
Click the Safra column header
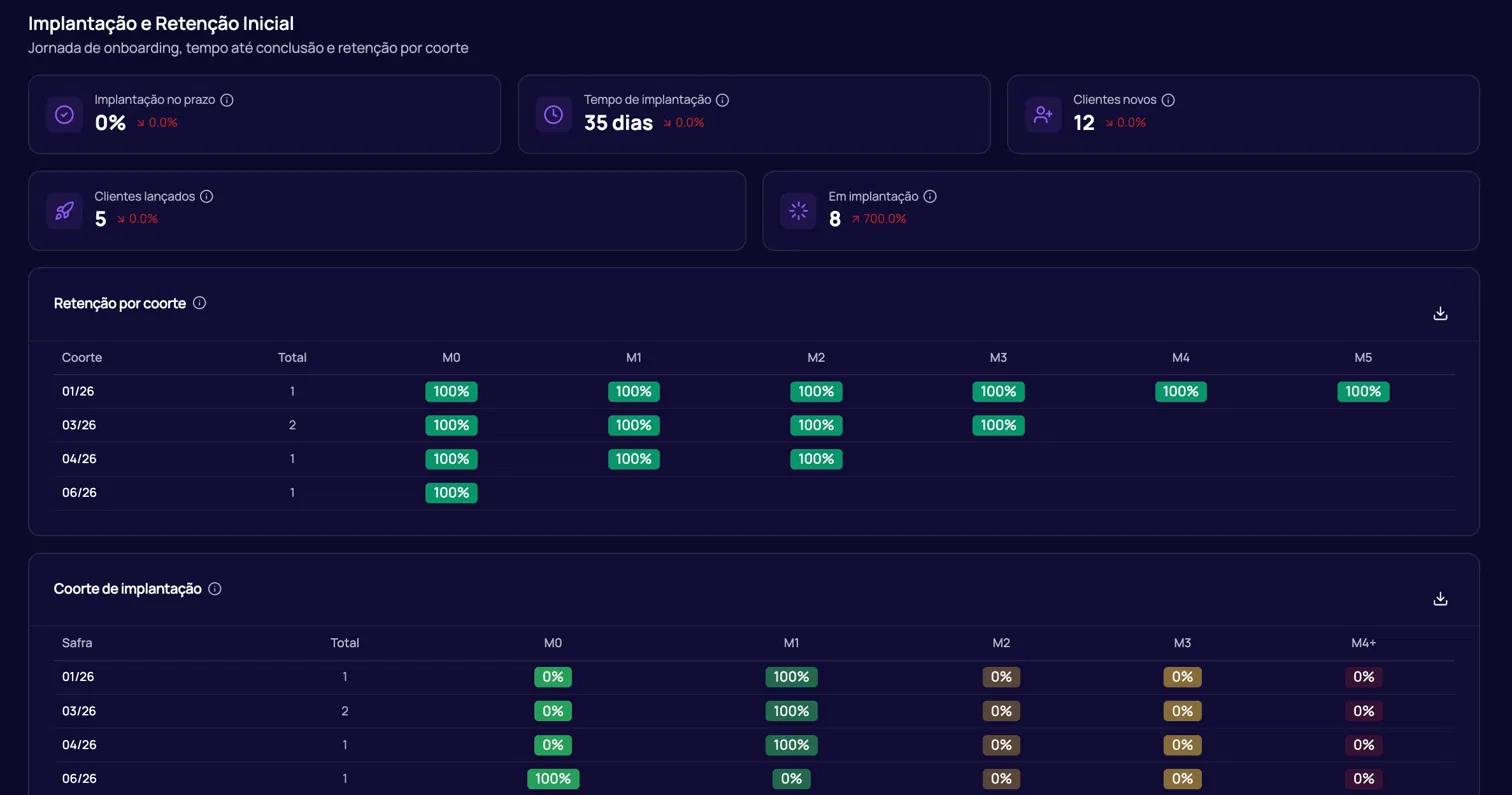click(77, 643)
